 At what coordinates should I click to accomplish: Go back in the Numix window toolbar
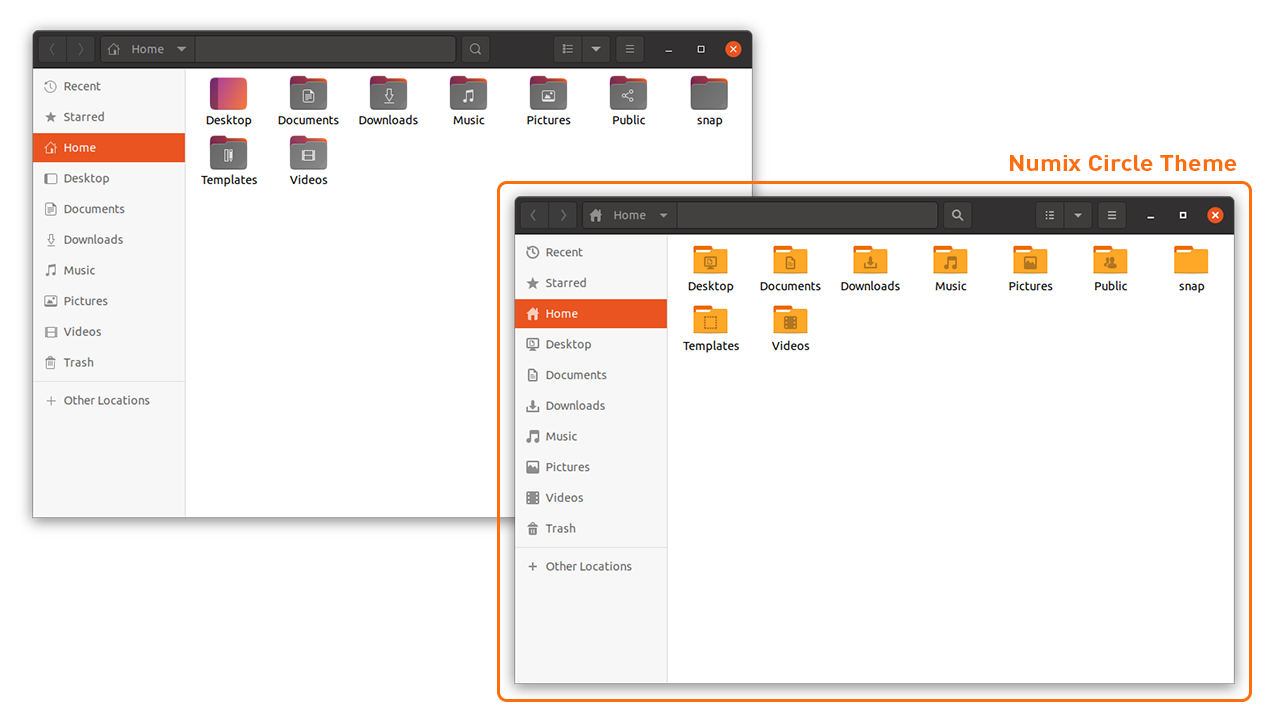click(534, 215)
